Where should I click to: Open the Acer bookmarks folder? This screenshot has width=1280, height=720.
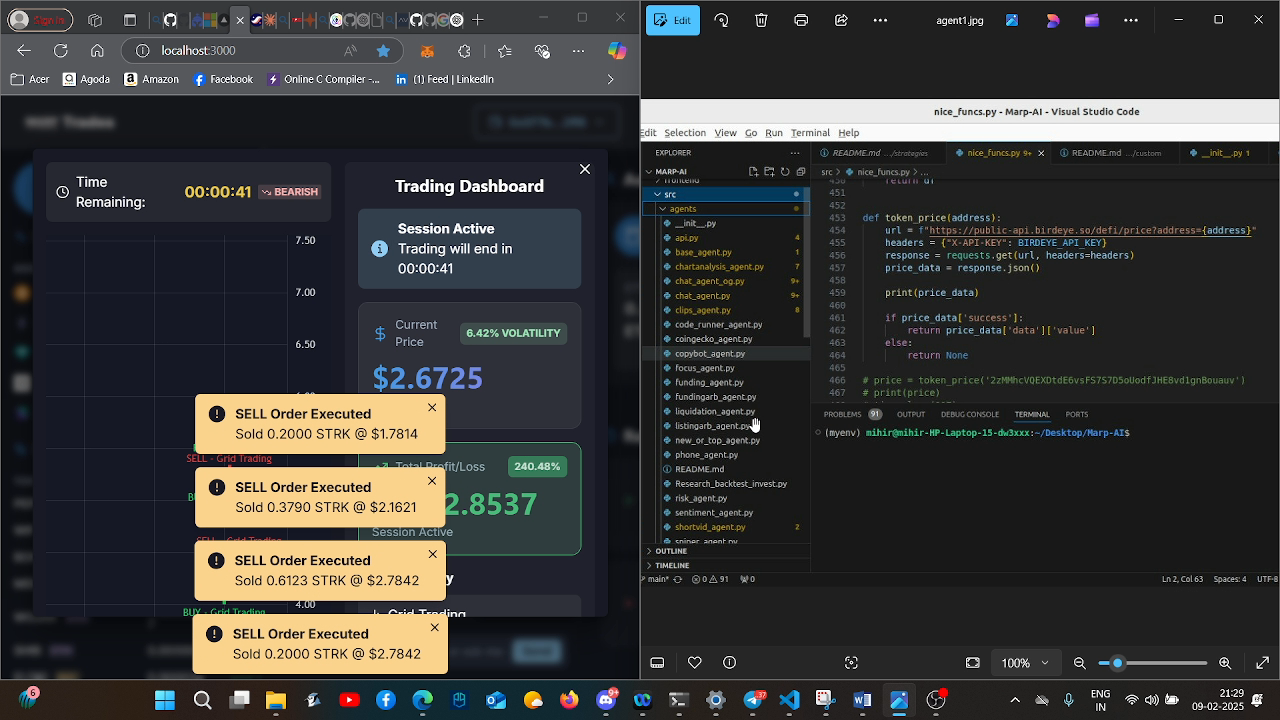[30, 79]
